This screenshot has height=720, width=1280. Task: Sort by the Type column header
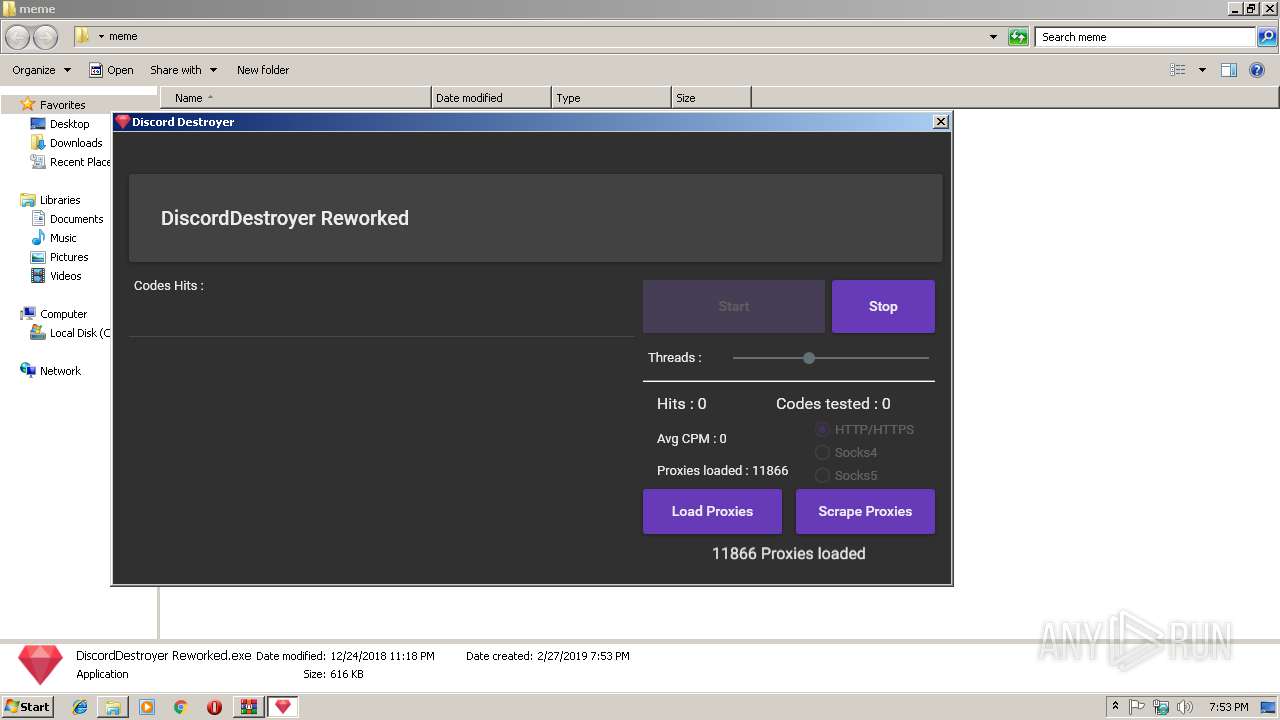pyautogui.click(x=611, y=98)
